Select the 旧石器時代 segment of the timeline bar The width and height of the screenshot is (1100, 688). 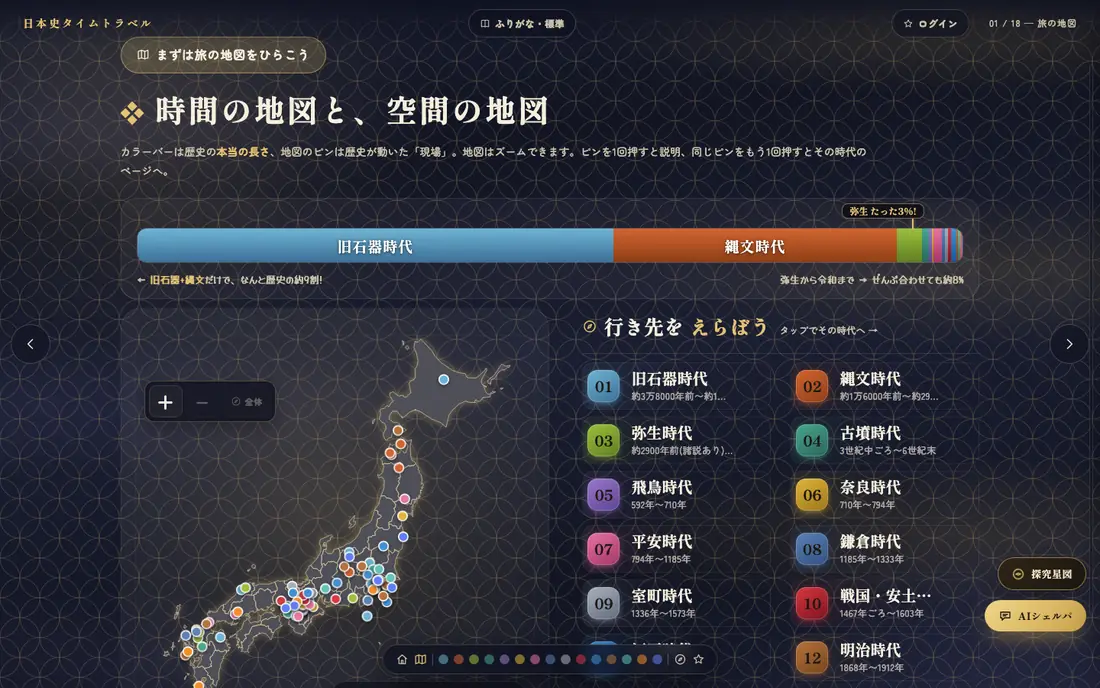click(375, 246)
